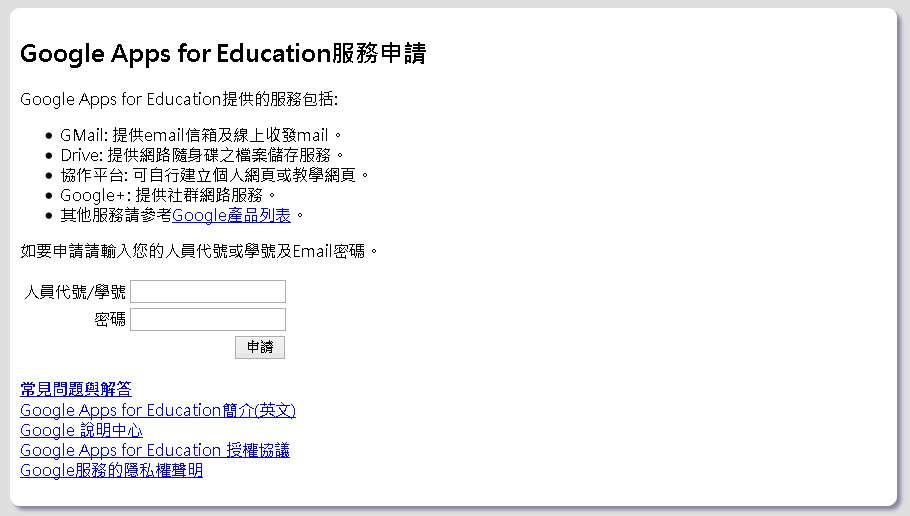Click the 密碼 label
This screenshot has height=516, width=910.
click(110, 319)
